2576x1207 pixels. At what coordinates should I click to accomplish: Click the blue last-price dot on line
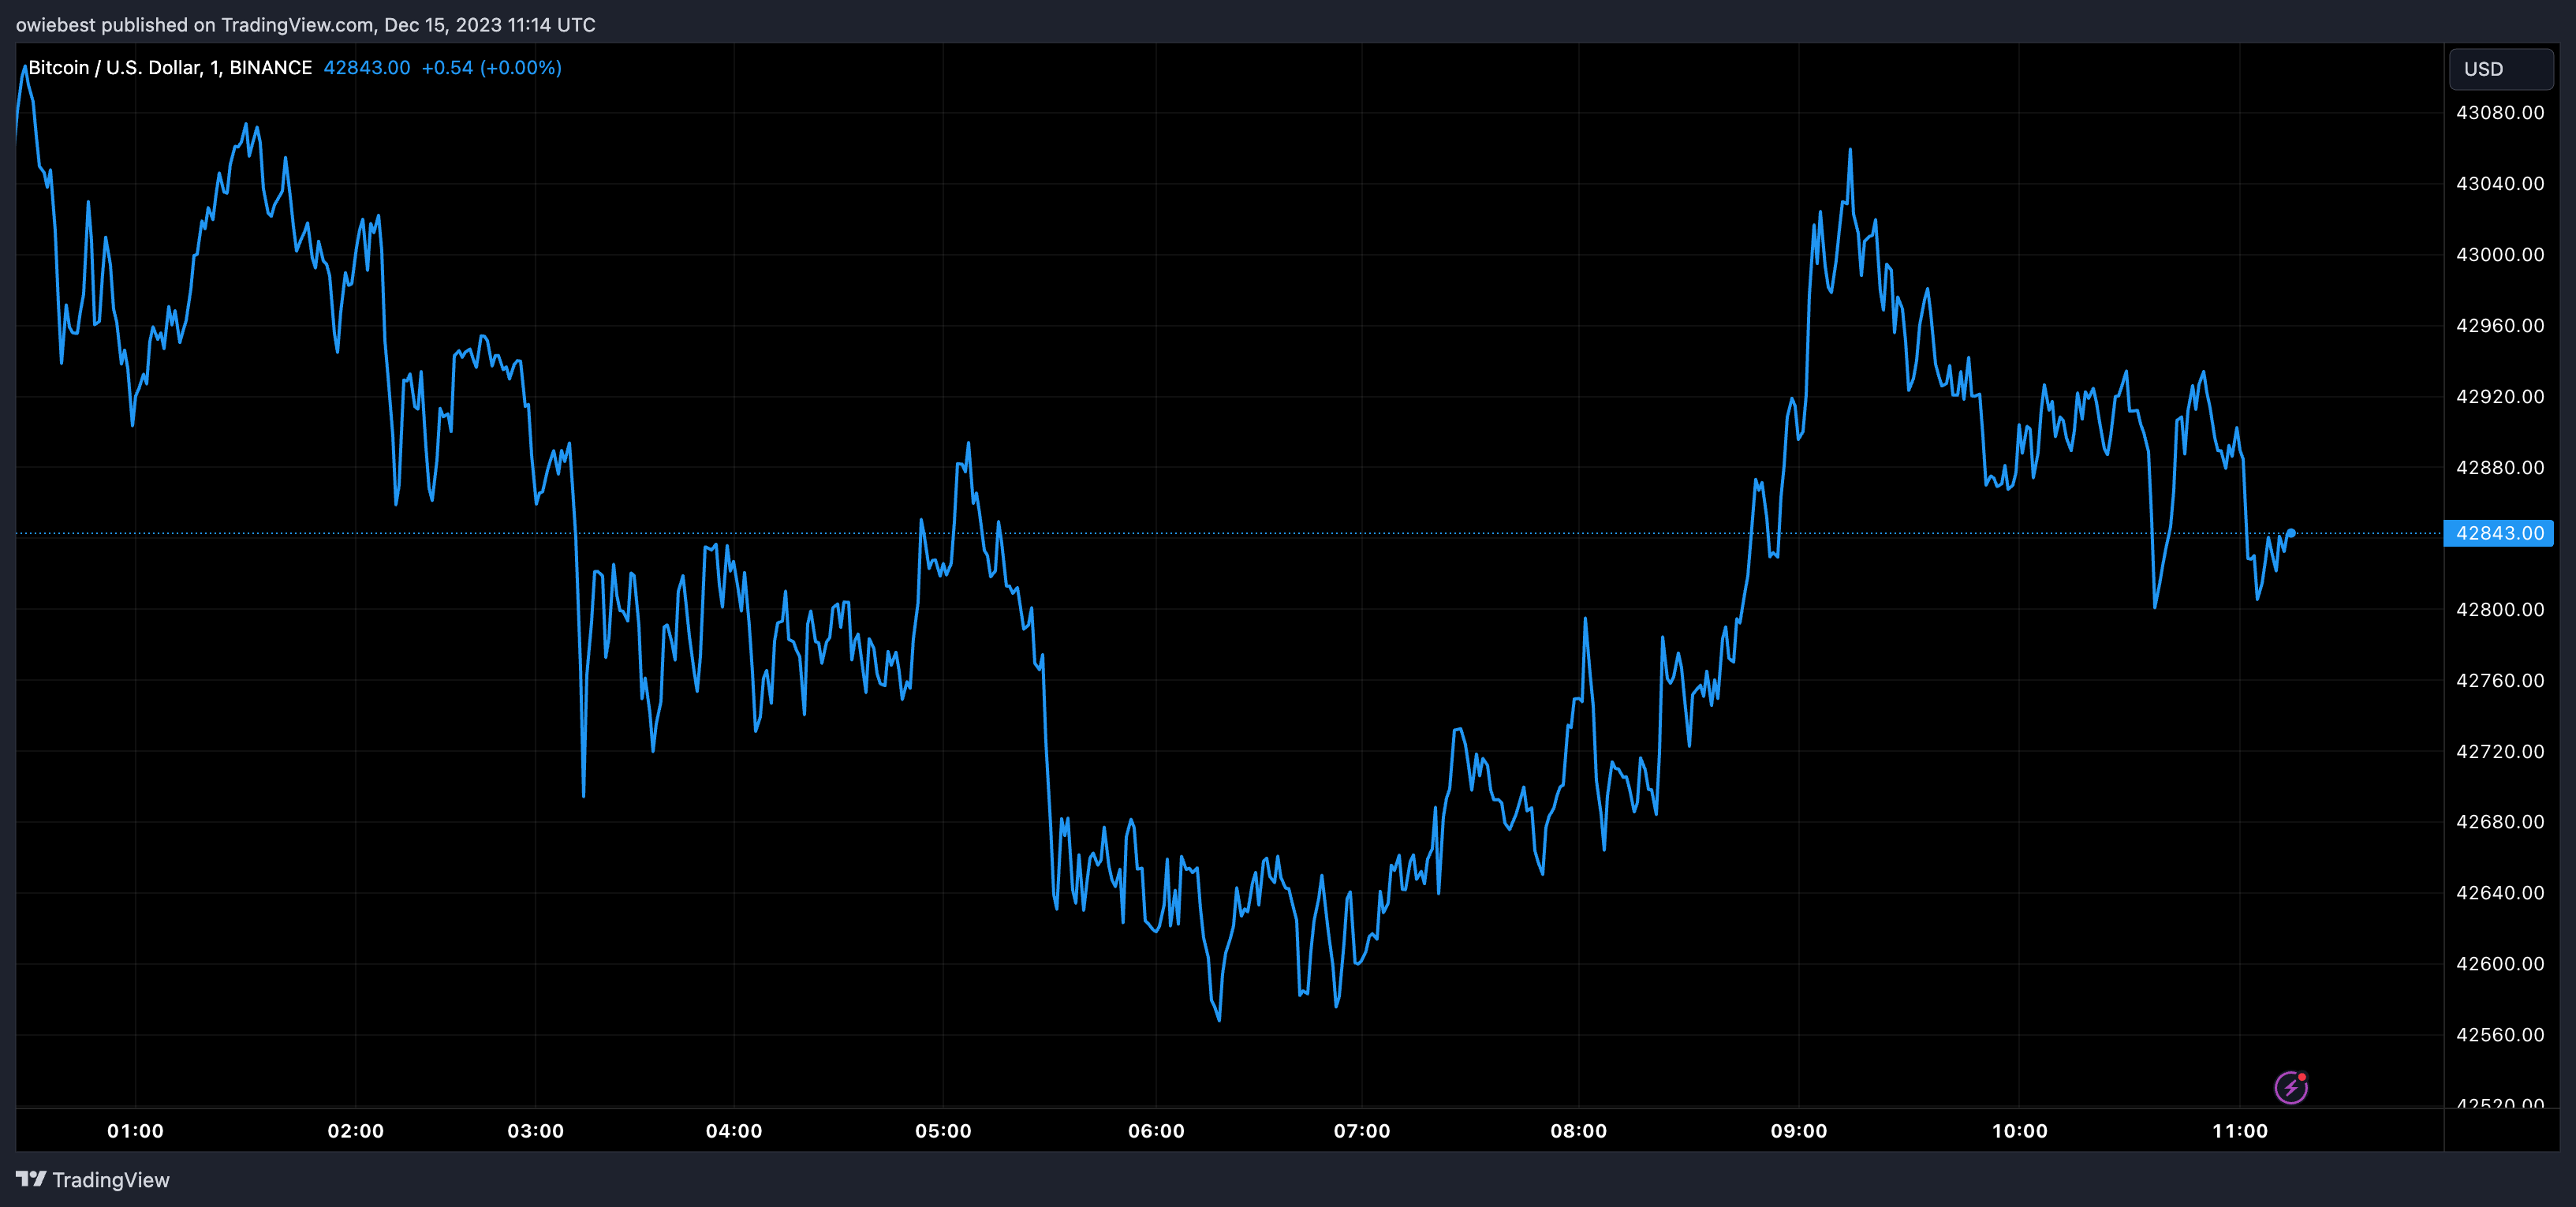pos(2290,533)
